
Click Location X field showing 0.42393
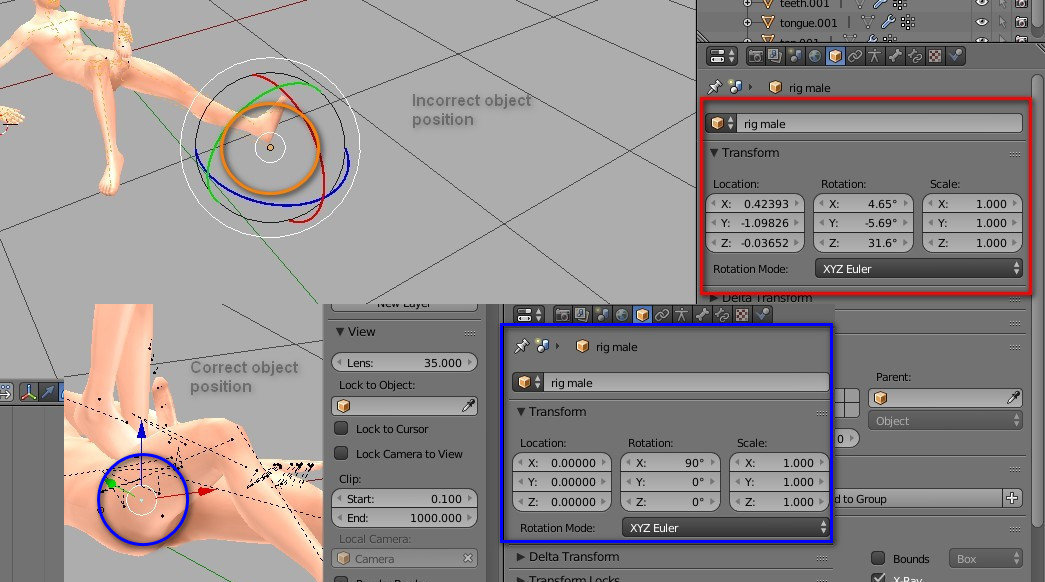pyautogui.click(x=754, y=204)
